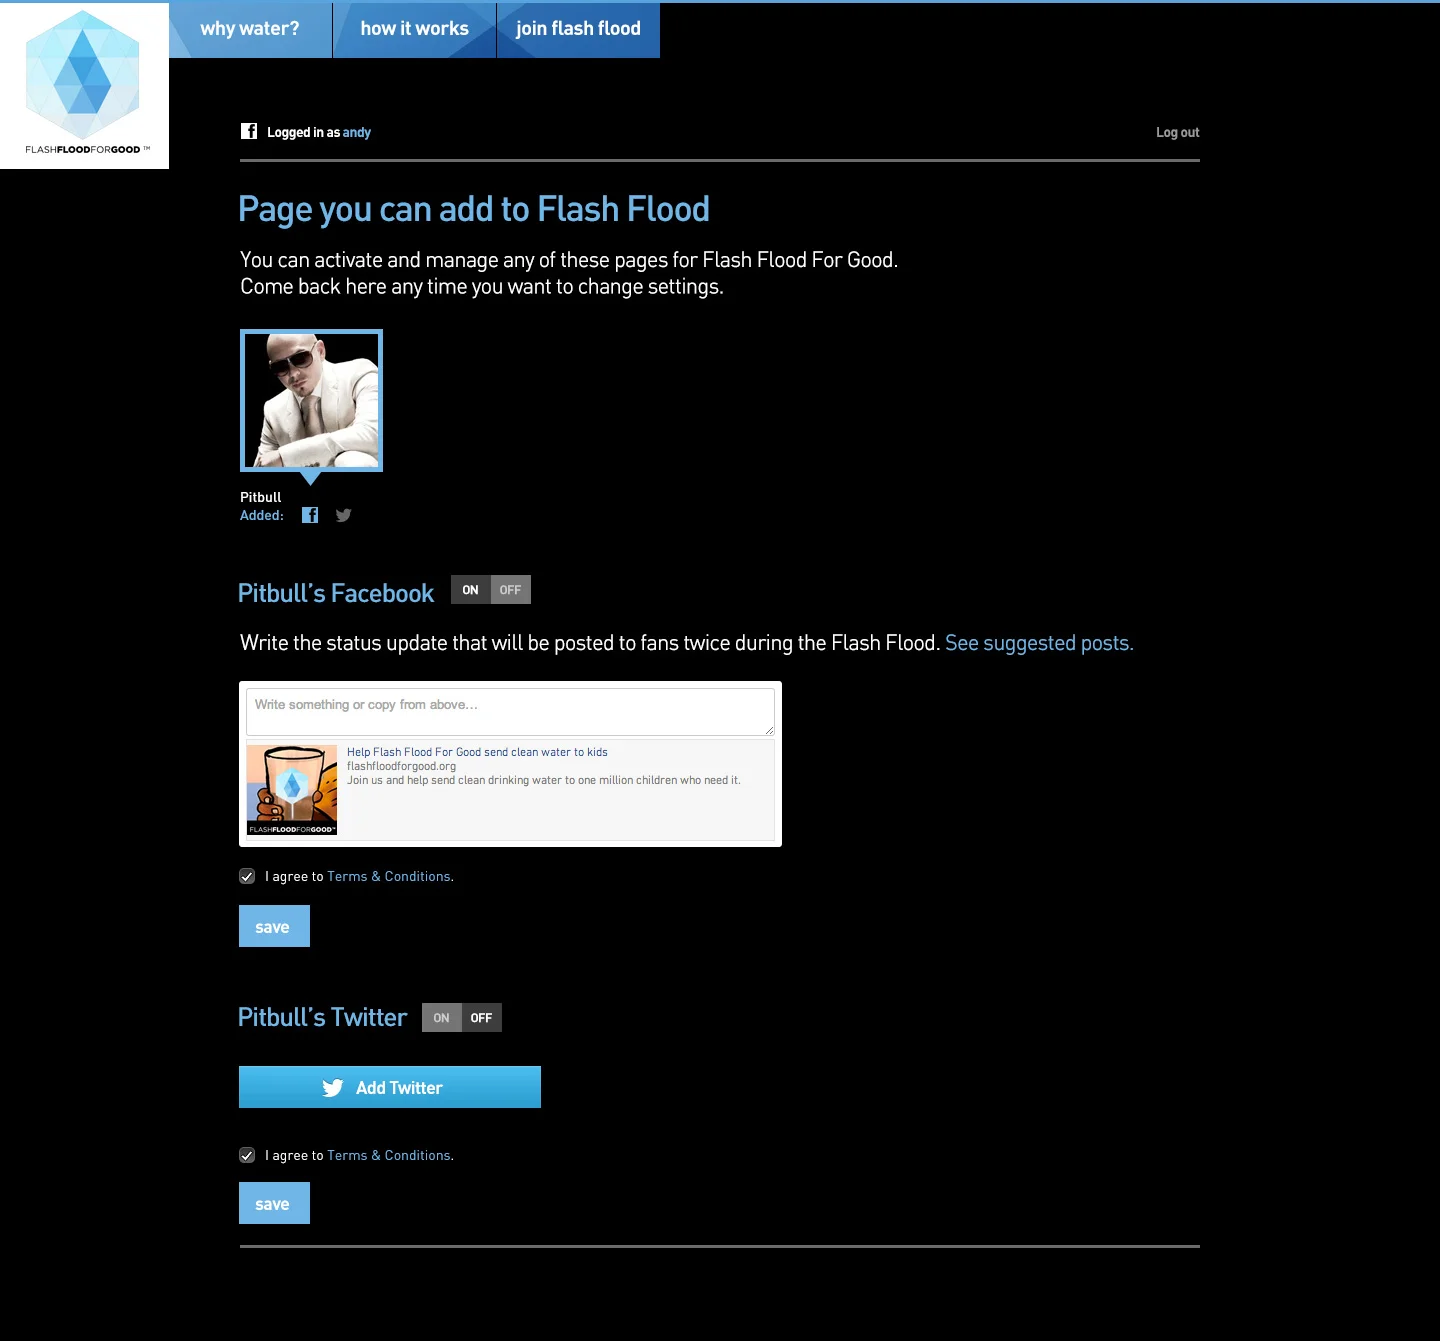
Task: Open the "why water?" tab
Action: click(x=249, y=29)
